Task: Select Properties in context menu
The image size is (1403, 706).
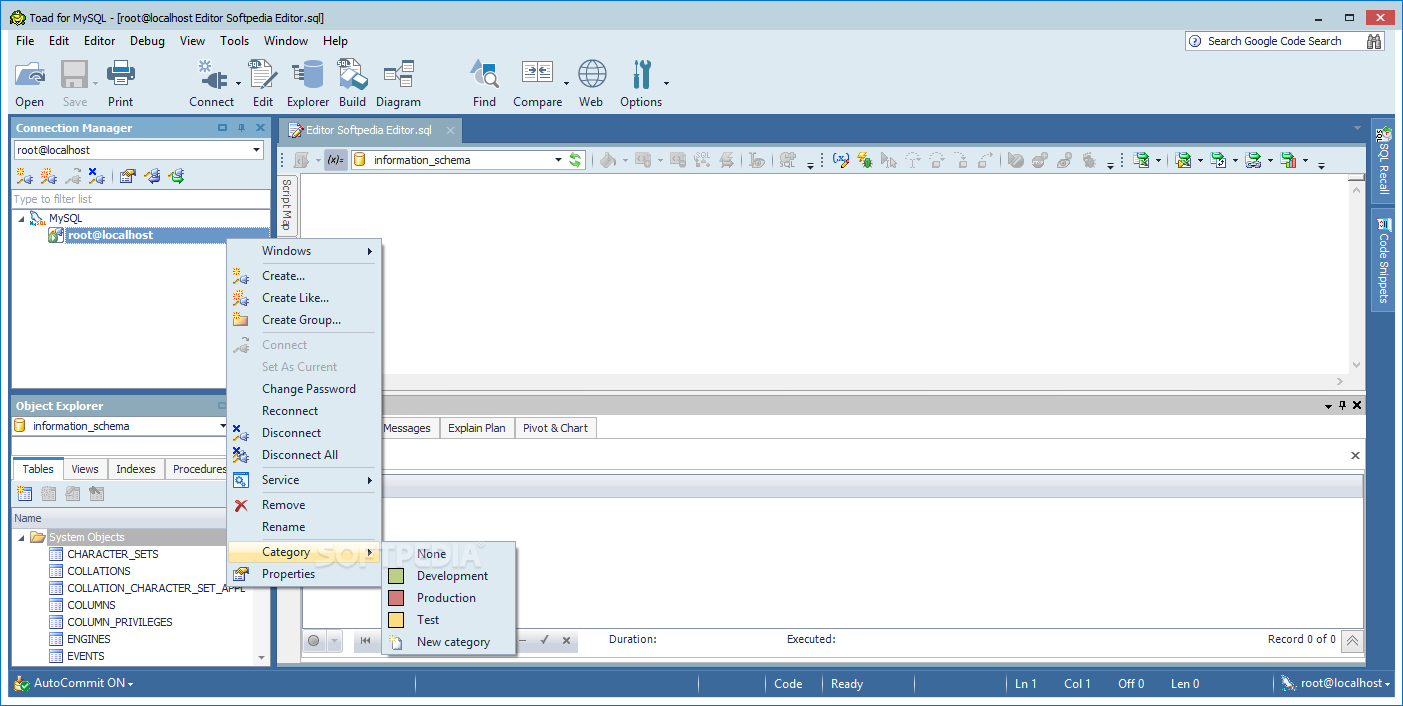Action: pyautogui.click(x=304, y=574)
